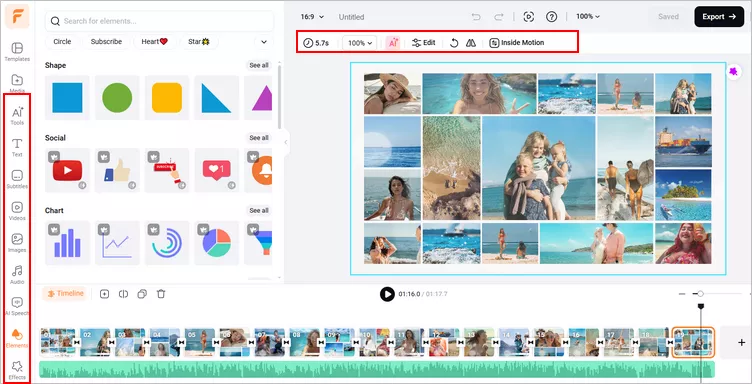Delete the clip with trash icon
This screenshot has height=384, width=752.
(161, 294)
